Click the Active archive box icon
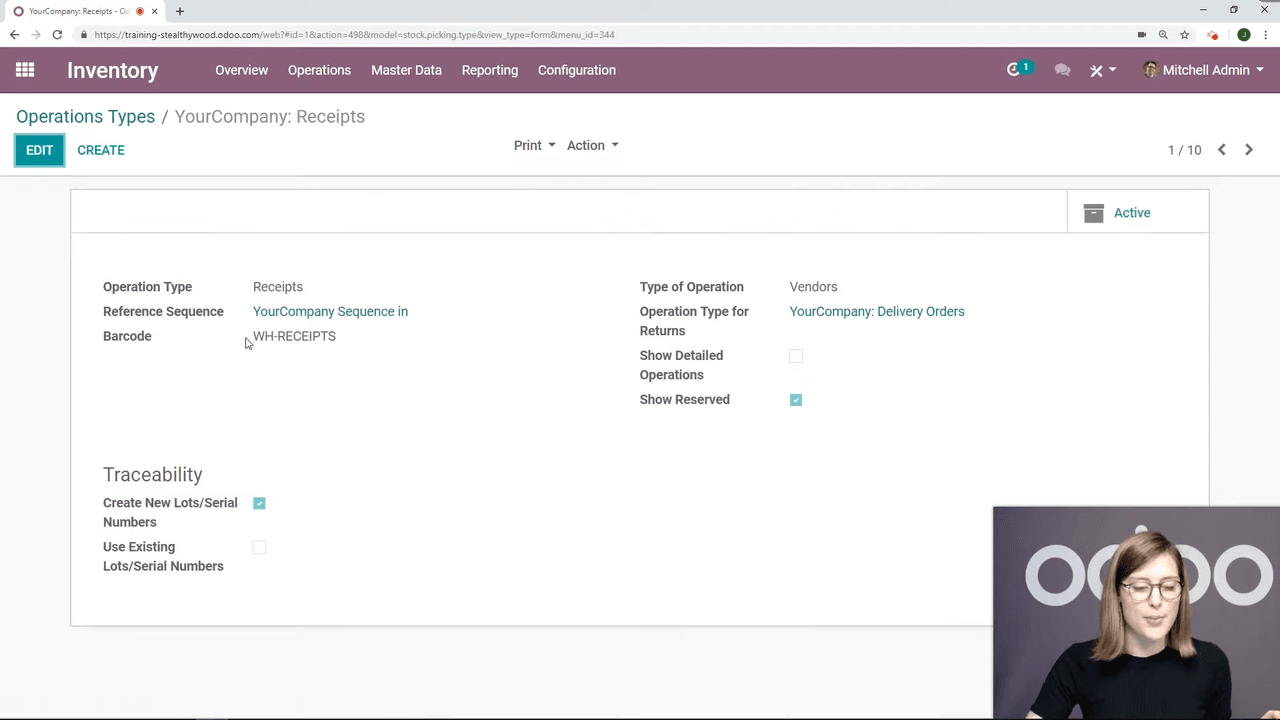The image size is (1280, 720). coord(1094,213)
